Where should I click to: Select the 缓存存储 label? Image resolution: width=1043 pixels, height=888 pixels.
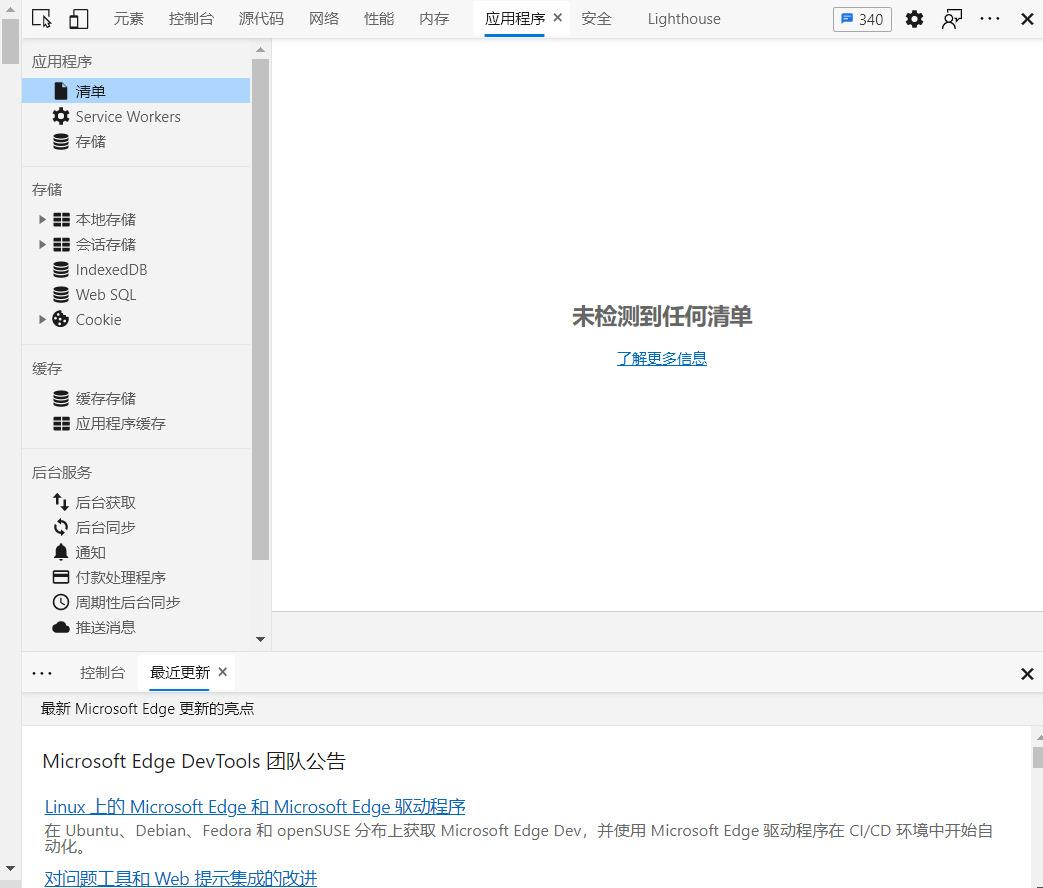[x=106, y=398]
